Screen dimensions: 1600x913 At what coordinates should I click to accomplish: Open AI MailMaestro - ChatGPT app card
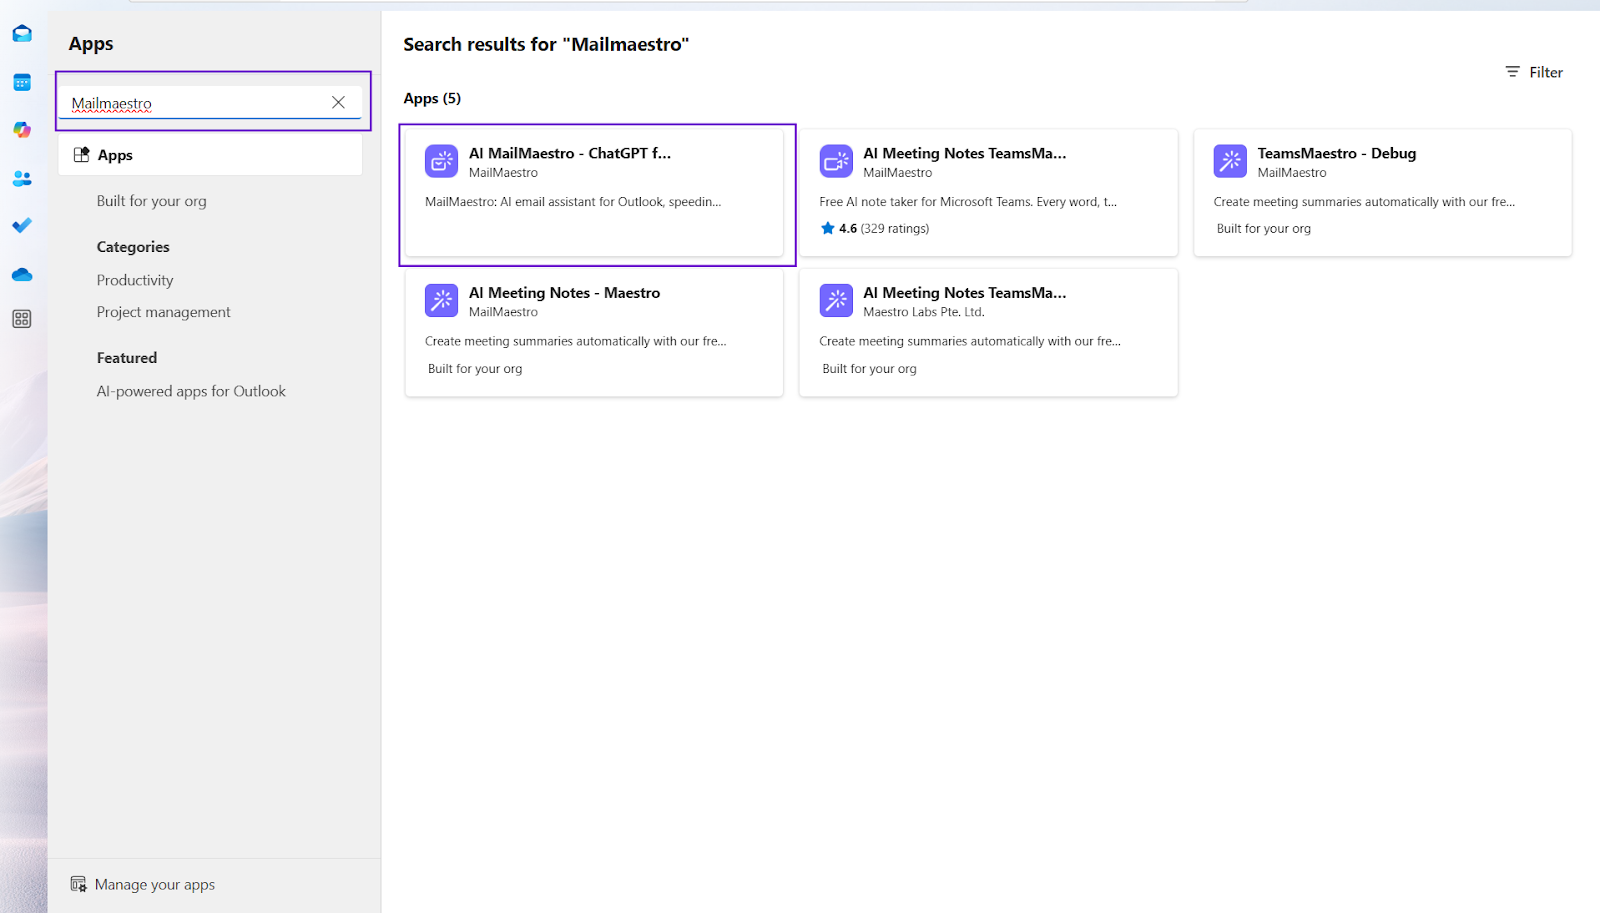click(594, 192)
